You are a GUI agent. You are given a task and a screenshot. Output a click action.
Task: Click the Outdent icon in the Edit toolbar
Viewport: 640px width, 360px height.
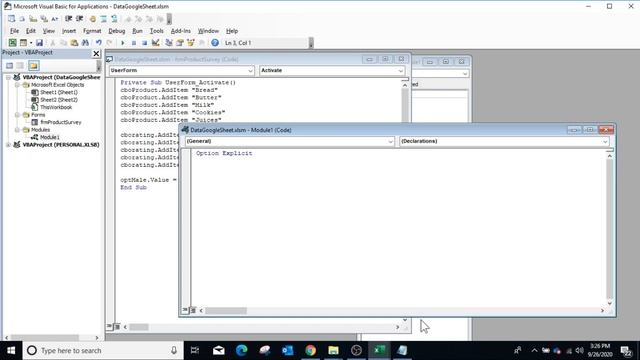(x=80, y=19)
